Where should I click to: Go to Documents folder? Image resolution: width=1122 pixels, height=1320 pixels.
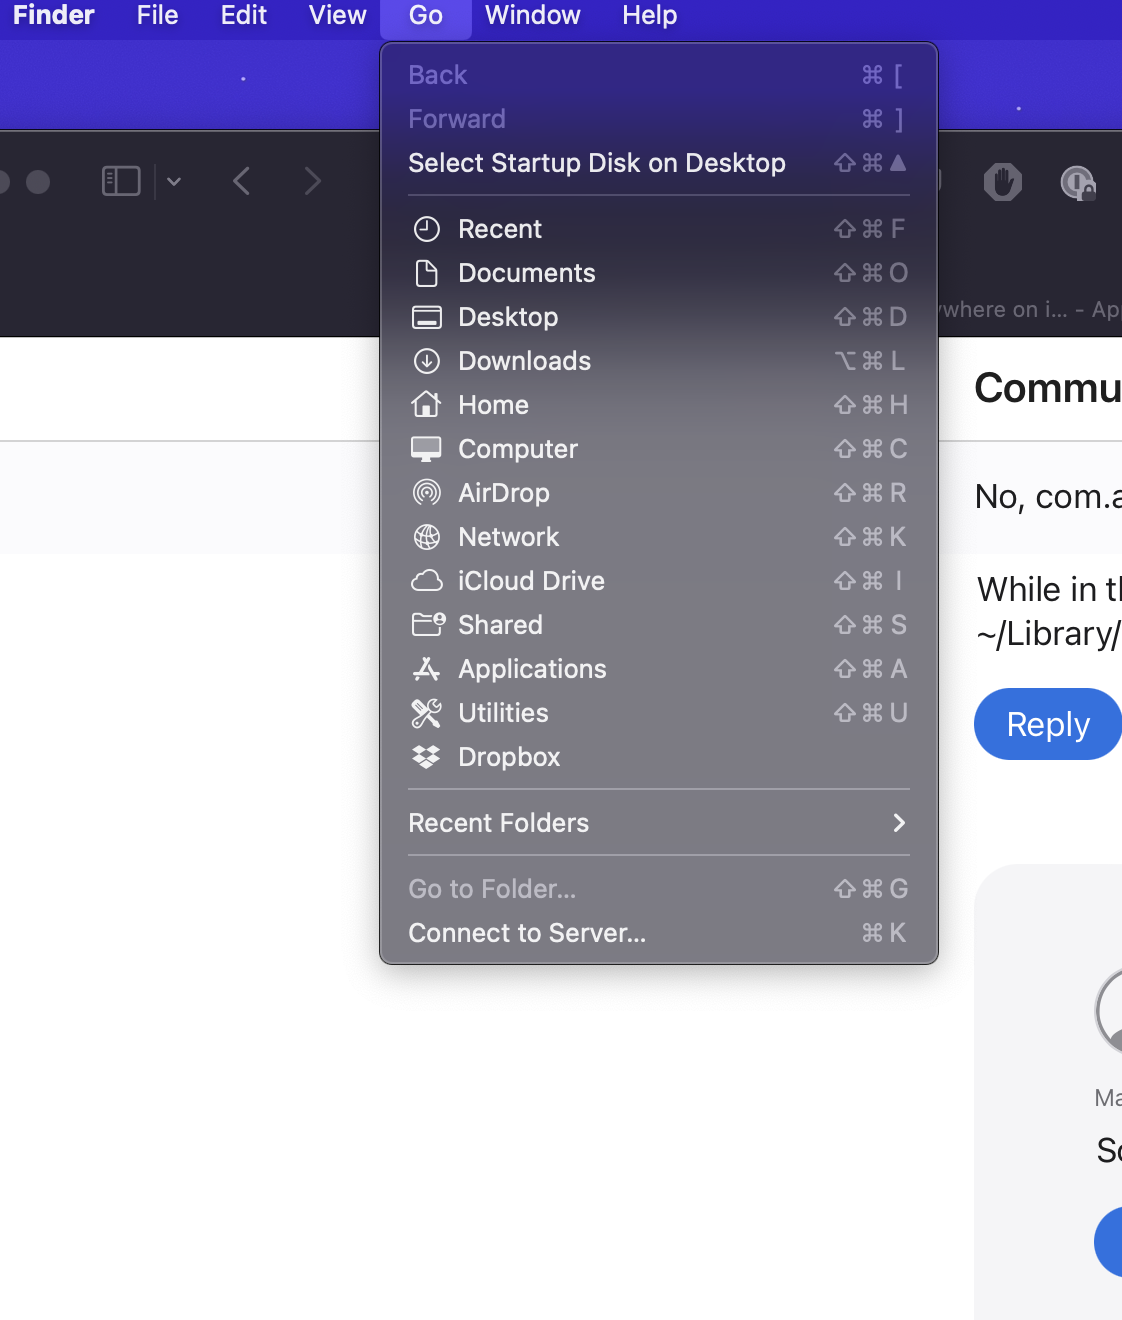pyautogui.click(x=658, y=273)
